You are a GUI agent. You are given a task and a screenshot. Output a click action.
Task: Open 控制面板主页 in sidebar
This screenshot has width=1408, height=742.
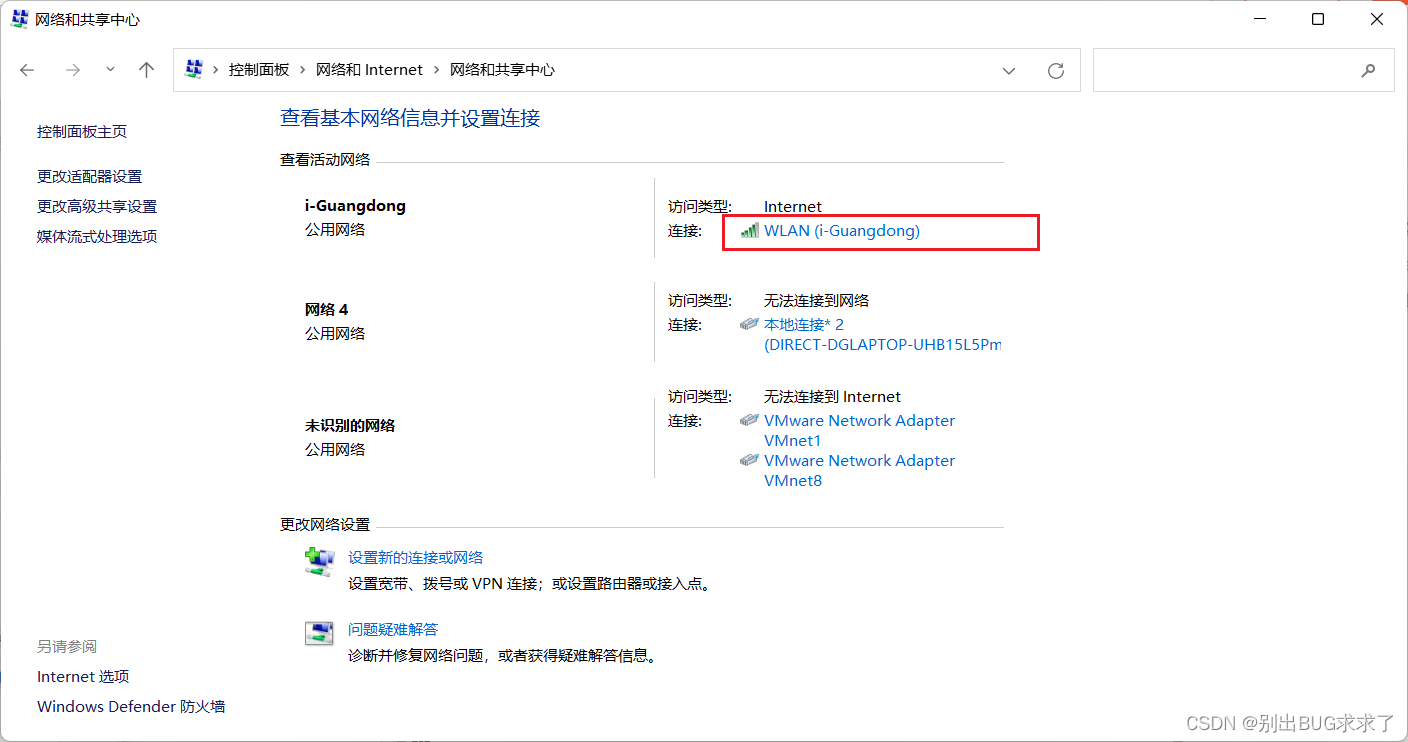point(82,132)
